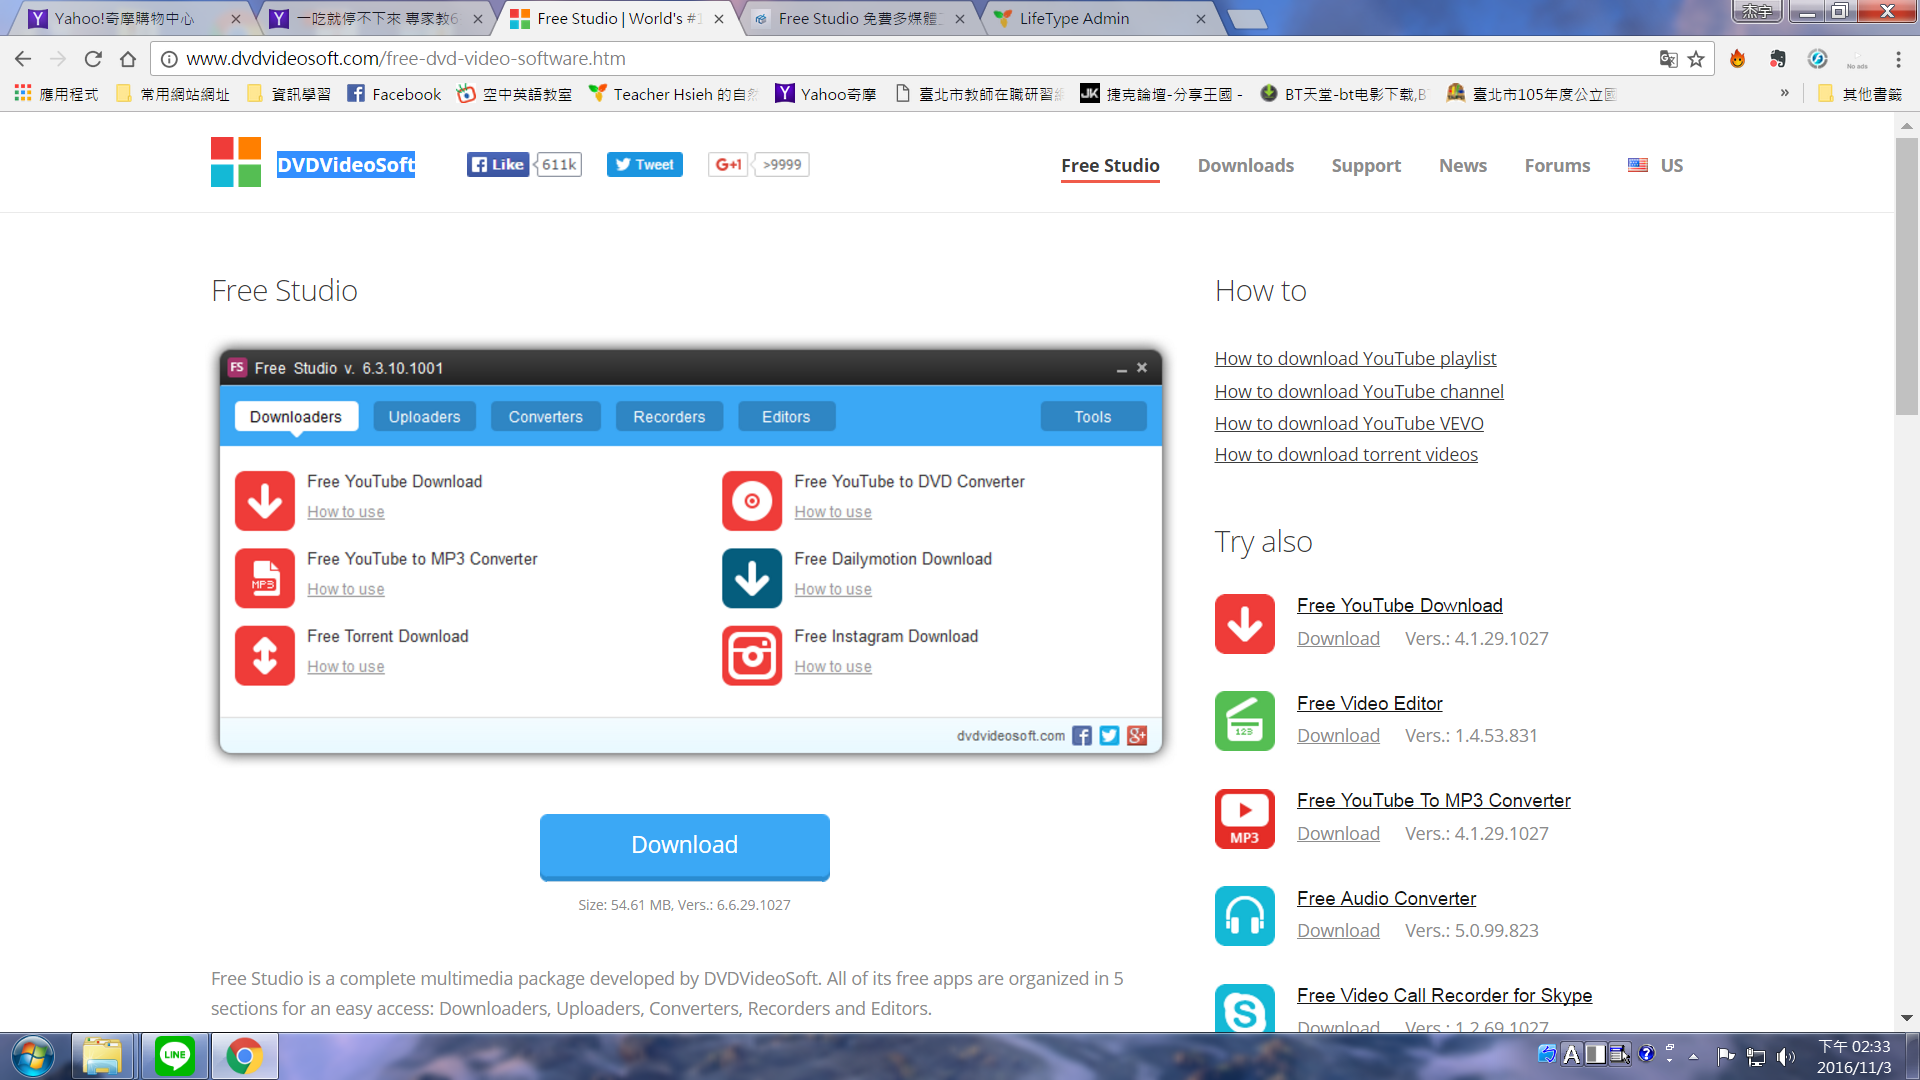Open the Support nav menu item

1366,165
